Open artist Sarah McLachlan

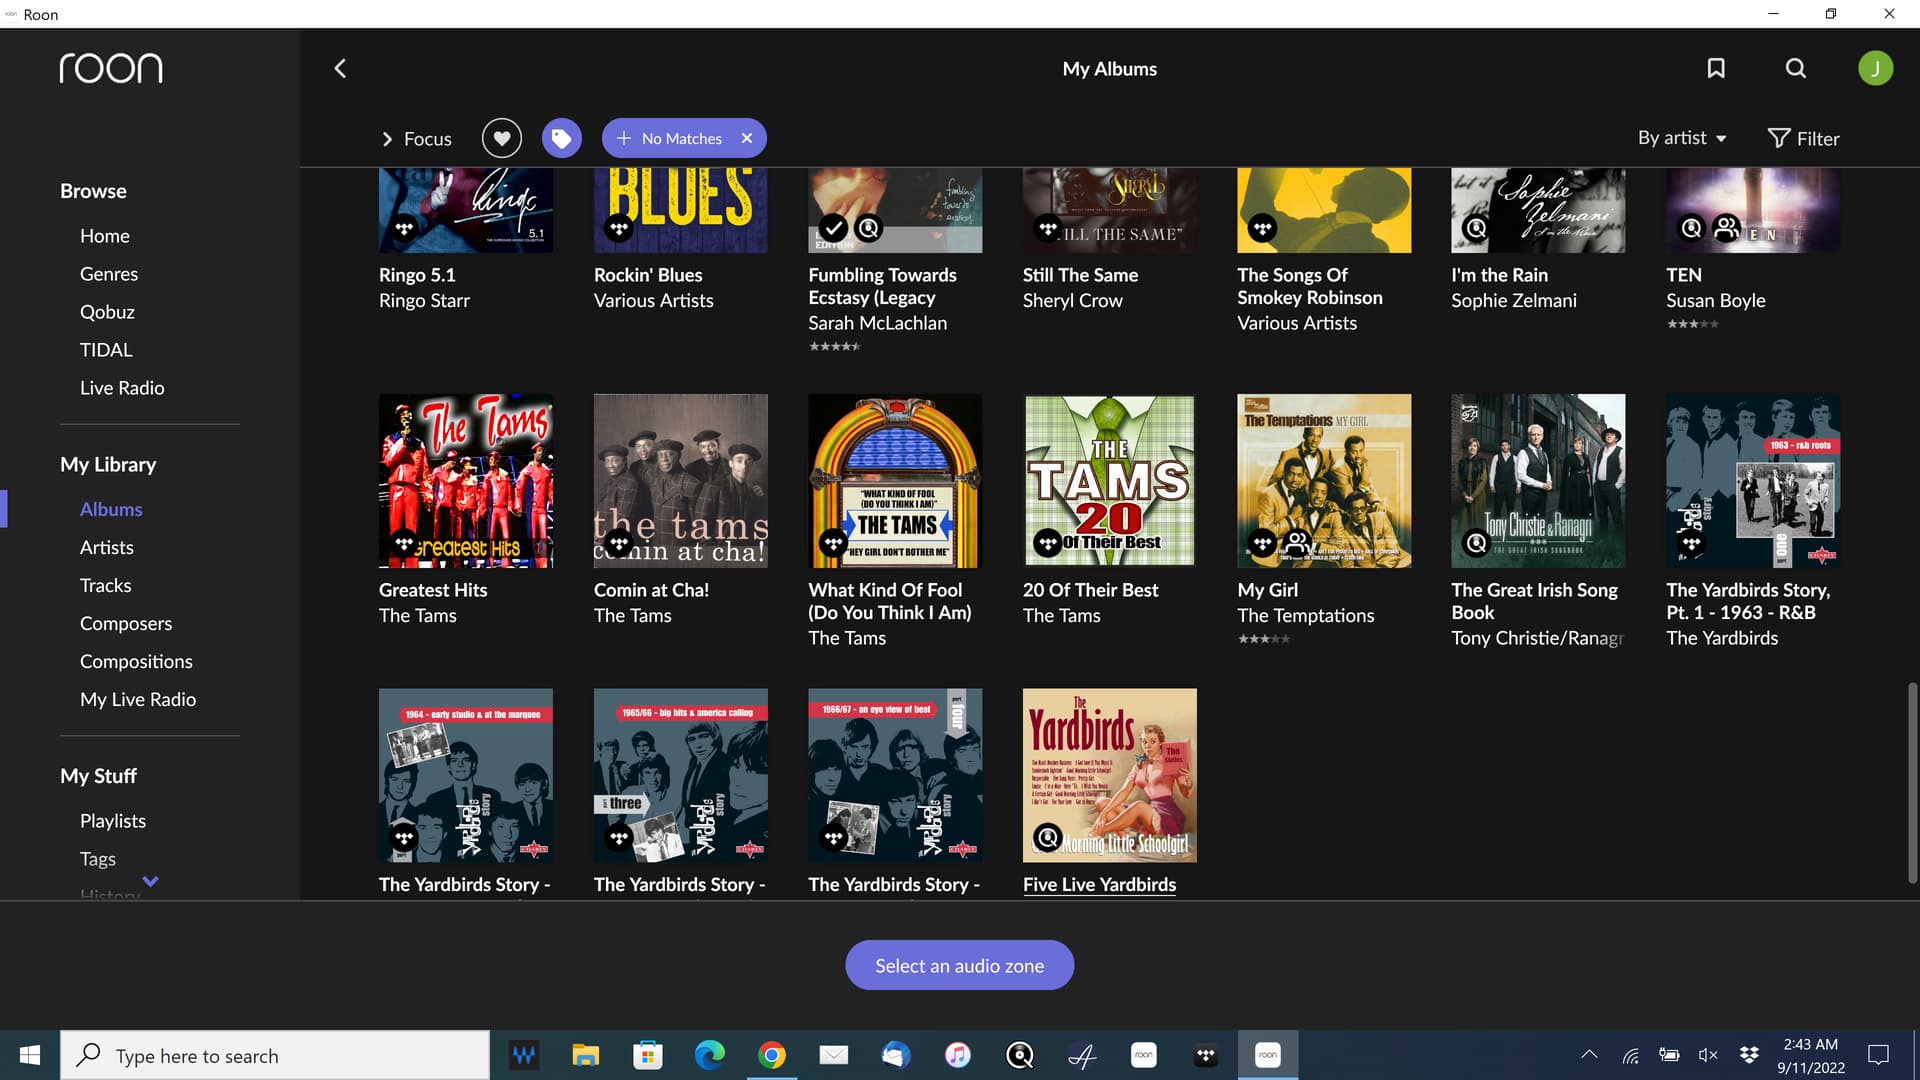click(x=877, y=323)
